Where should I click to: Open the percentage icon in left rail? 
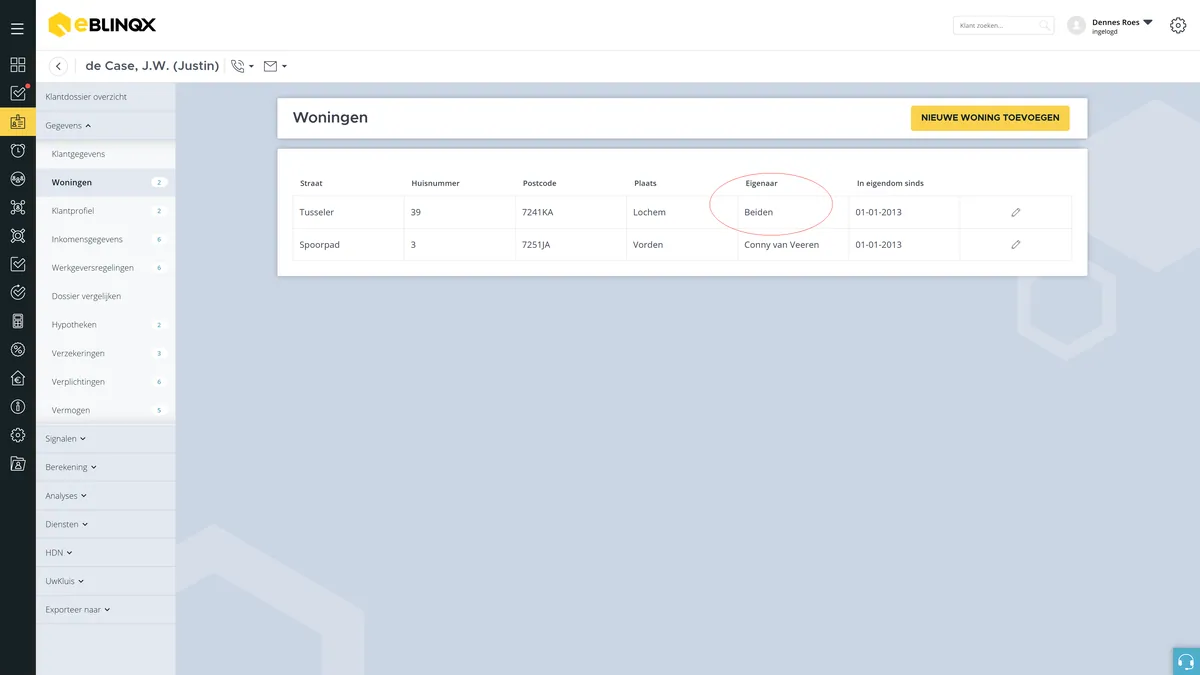17,350
